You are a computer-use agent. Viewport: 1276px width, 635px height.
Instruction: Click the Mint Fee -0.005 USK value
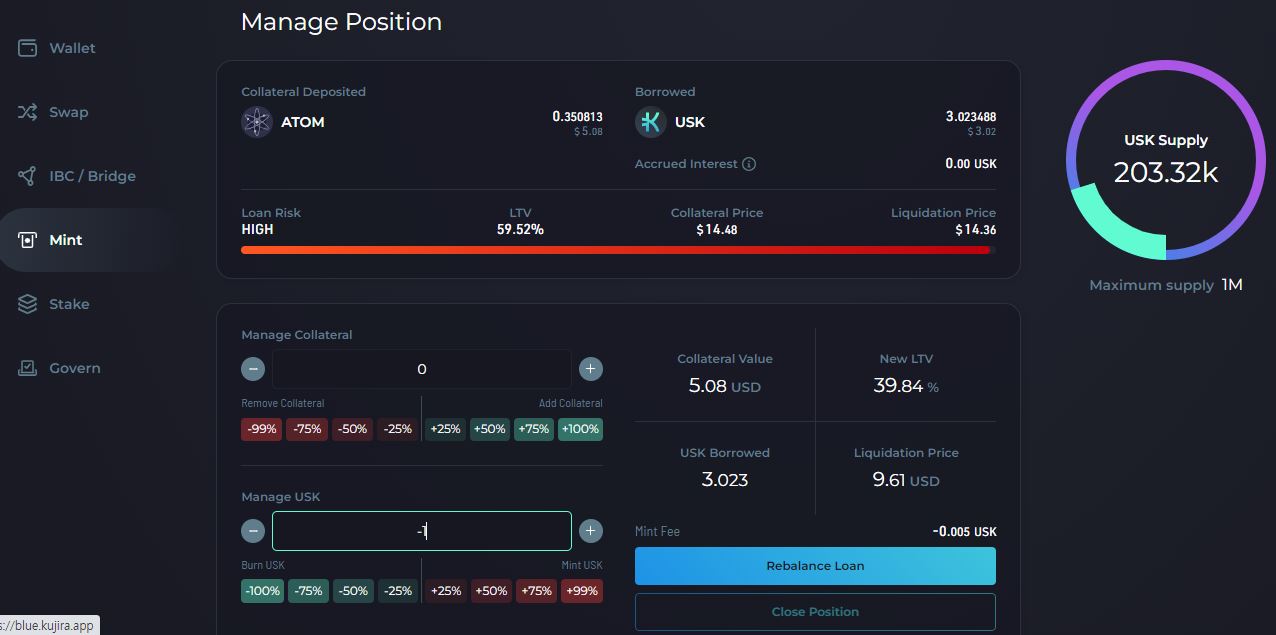[x=964, y=532]
